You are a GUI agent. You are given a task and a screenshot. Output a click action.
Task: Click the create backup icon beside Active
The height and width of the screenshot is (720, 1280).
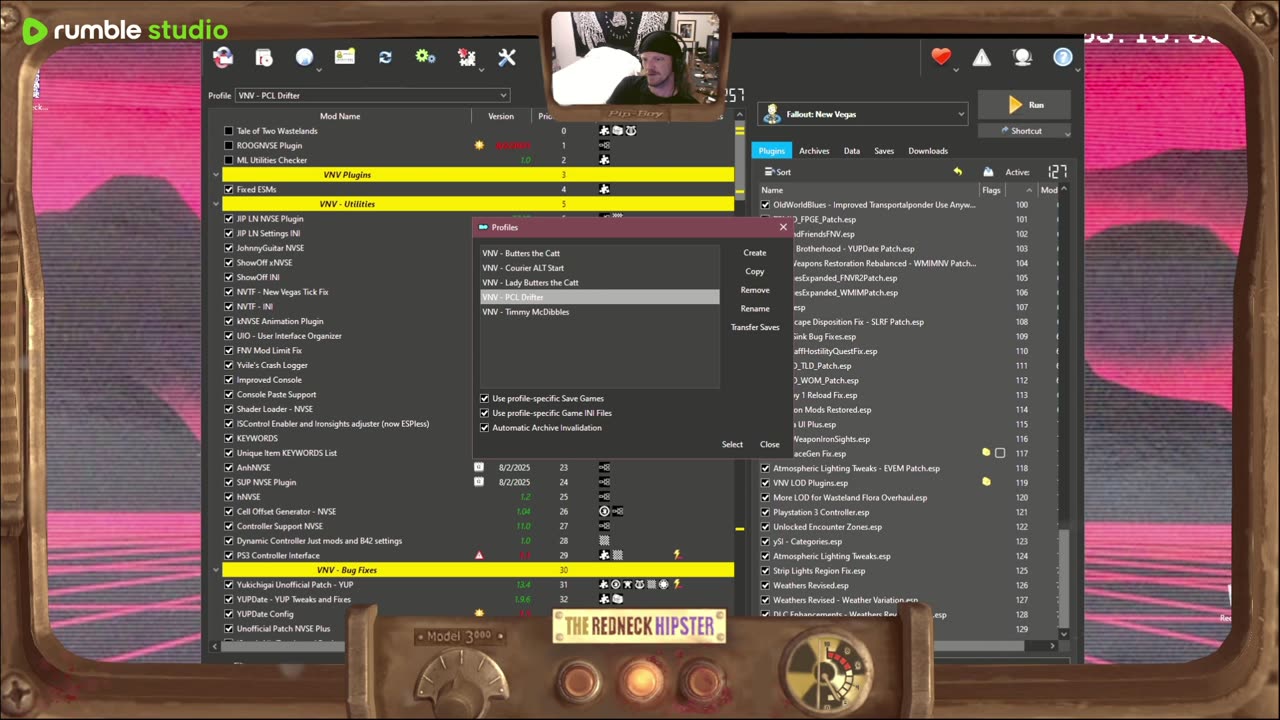click(x=988, y=172)
